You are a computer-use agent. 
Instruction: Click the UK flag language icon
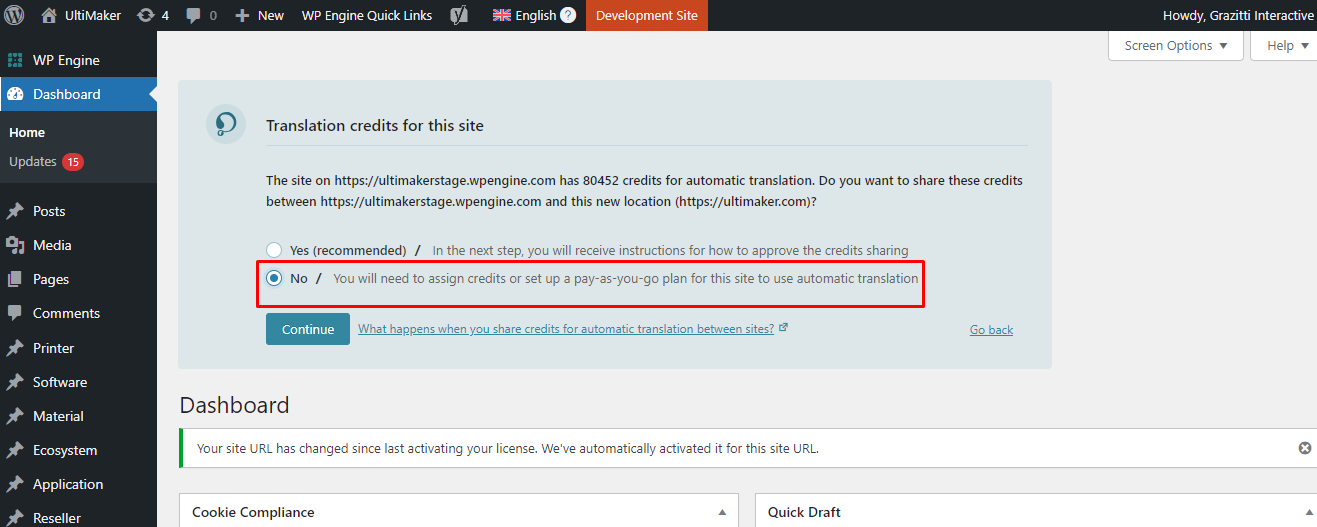(502, 15)
